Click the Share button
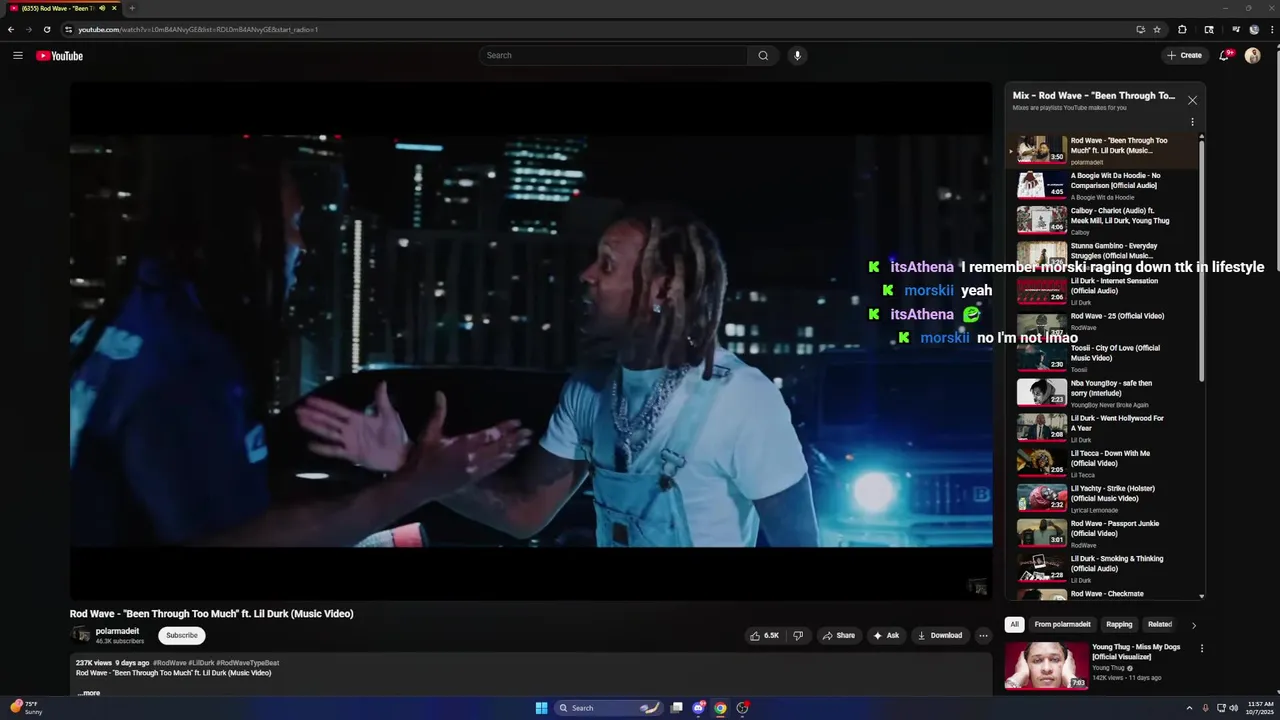The width and height of the screenshot is (1280, 720). pos(838,636)
